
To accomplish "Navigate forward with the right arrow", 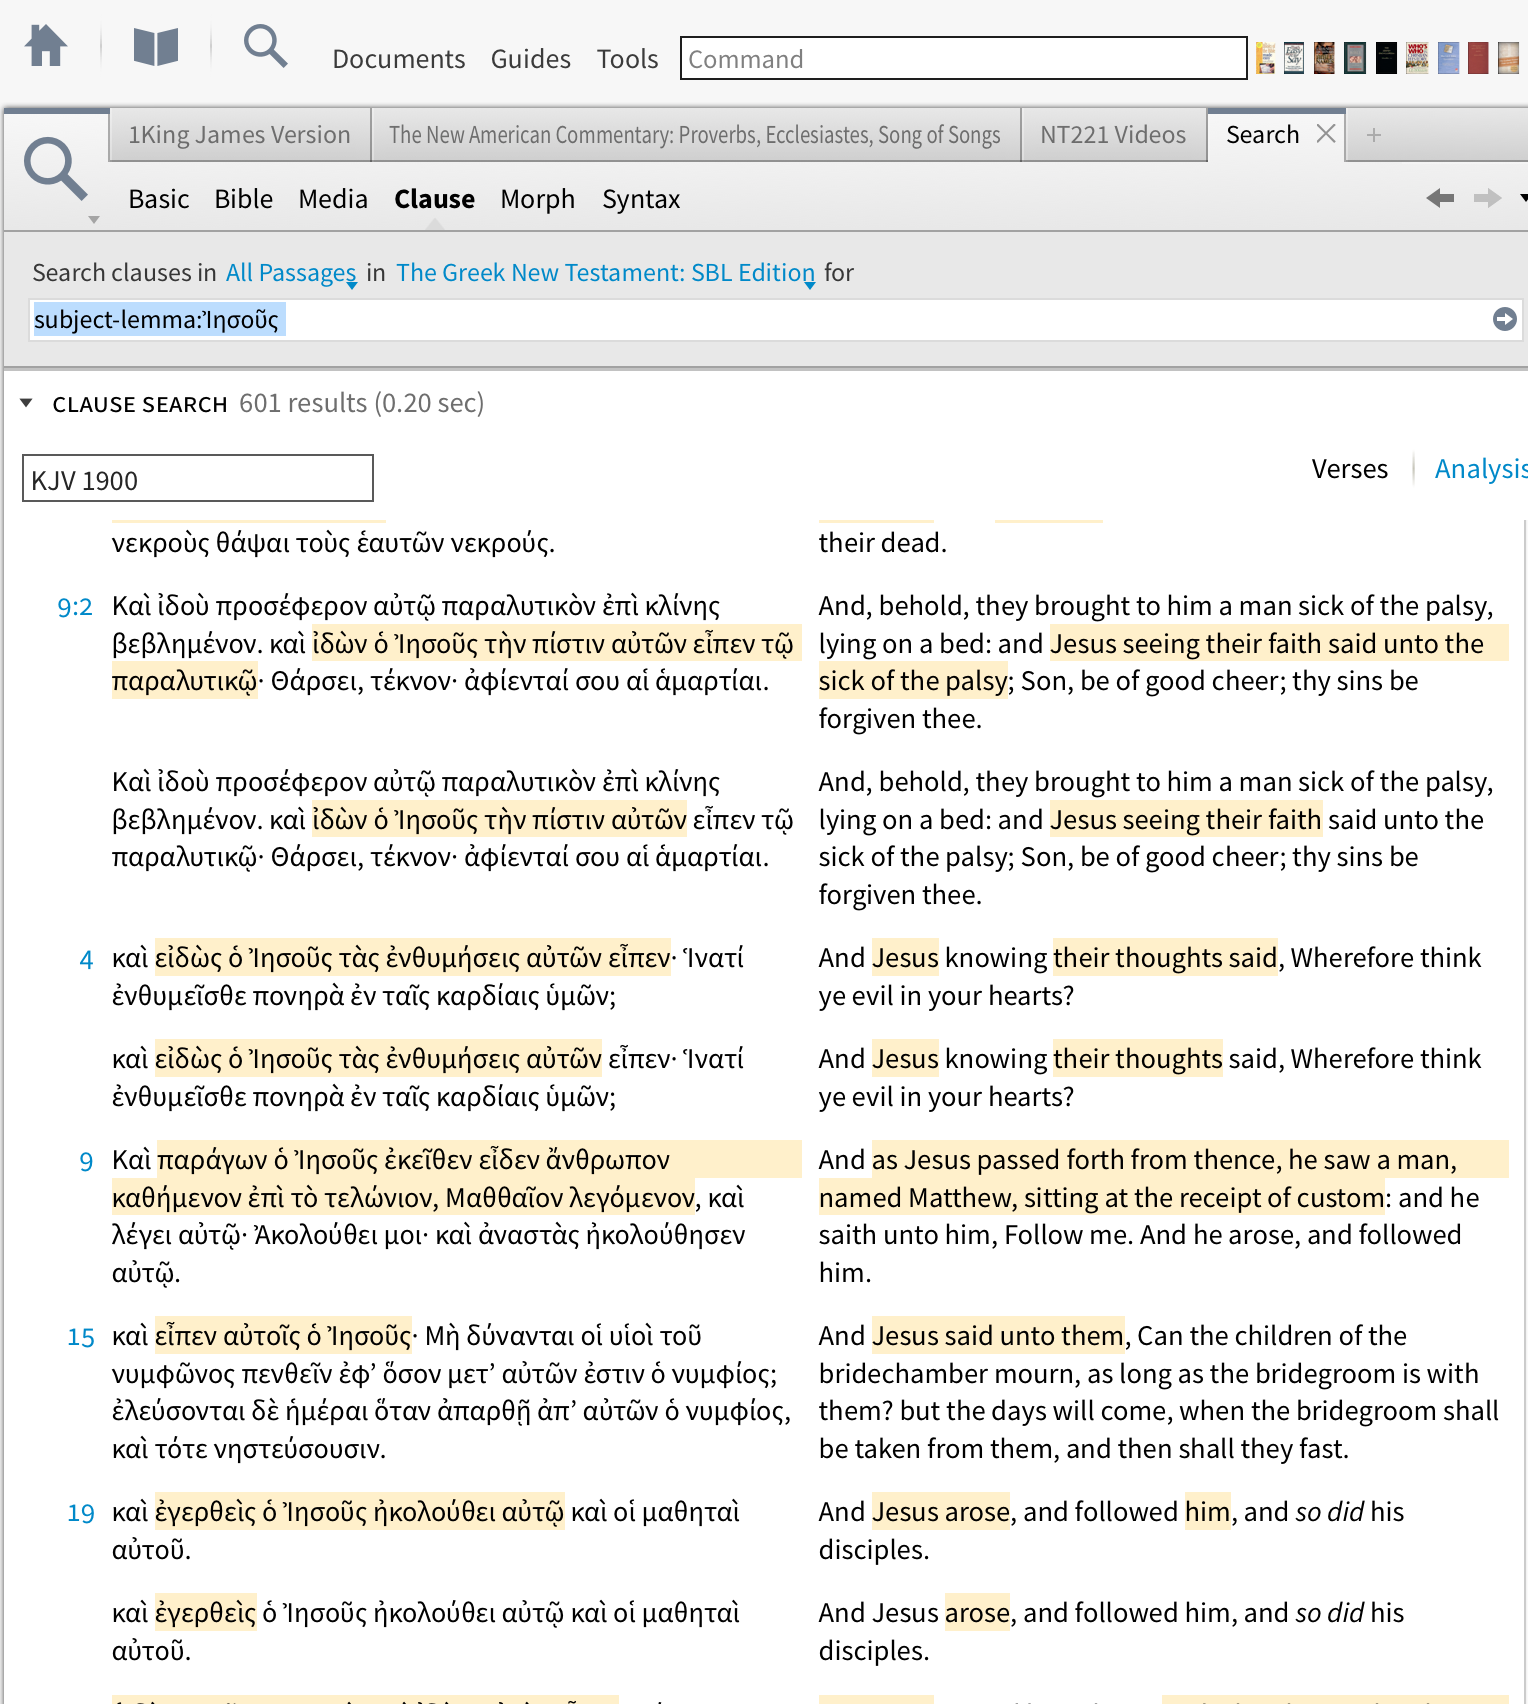I will [1487, 198].
